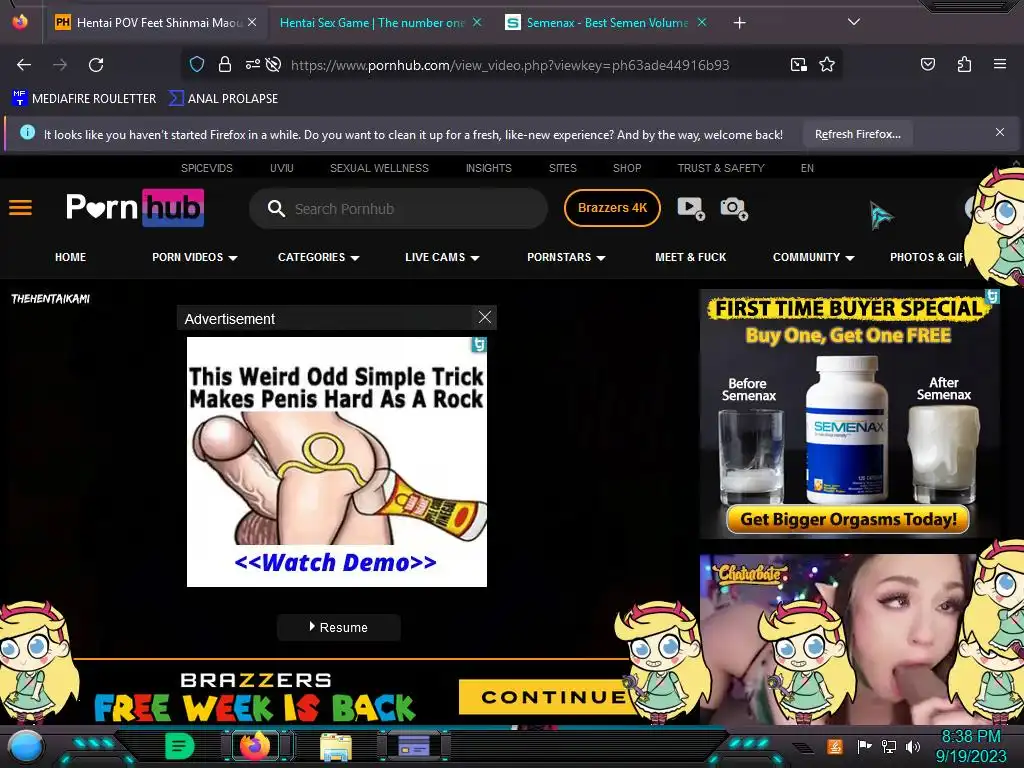
Task: Open the site permissions icon in address bar
Action: point(252,65)
